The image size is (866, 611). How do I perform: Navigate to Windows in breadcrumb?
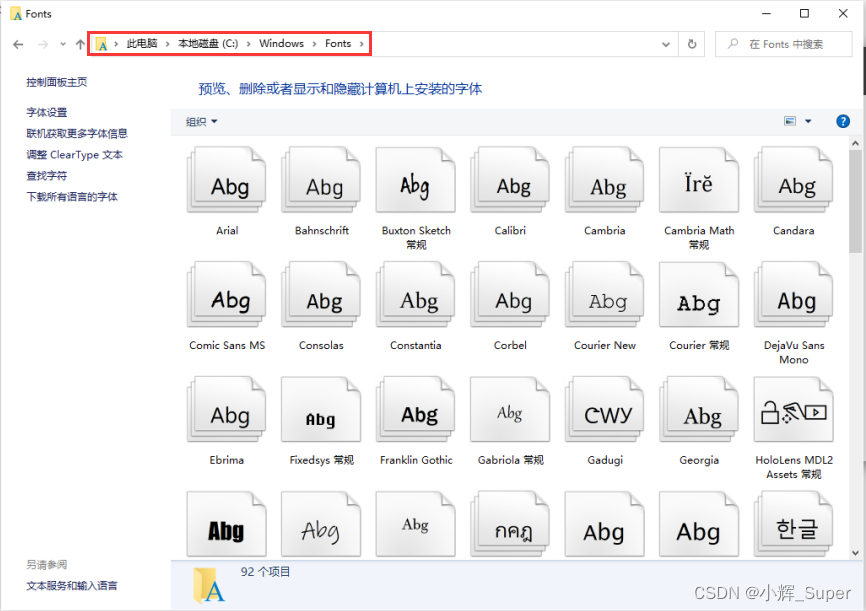(282, 44)
